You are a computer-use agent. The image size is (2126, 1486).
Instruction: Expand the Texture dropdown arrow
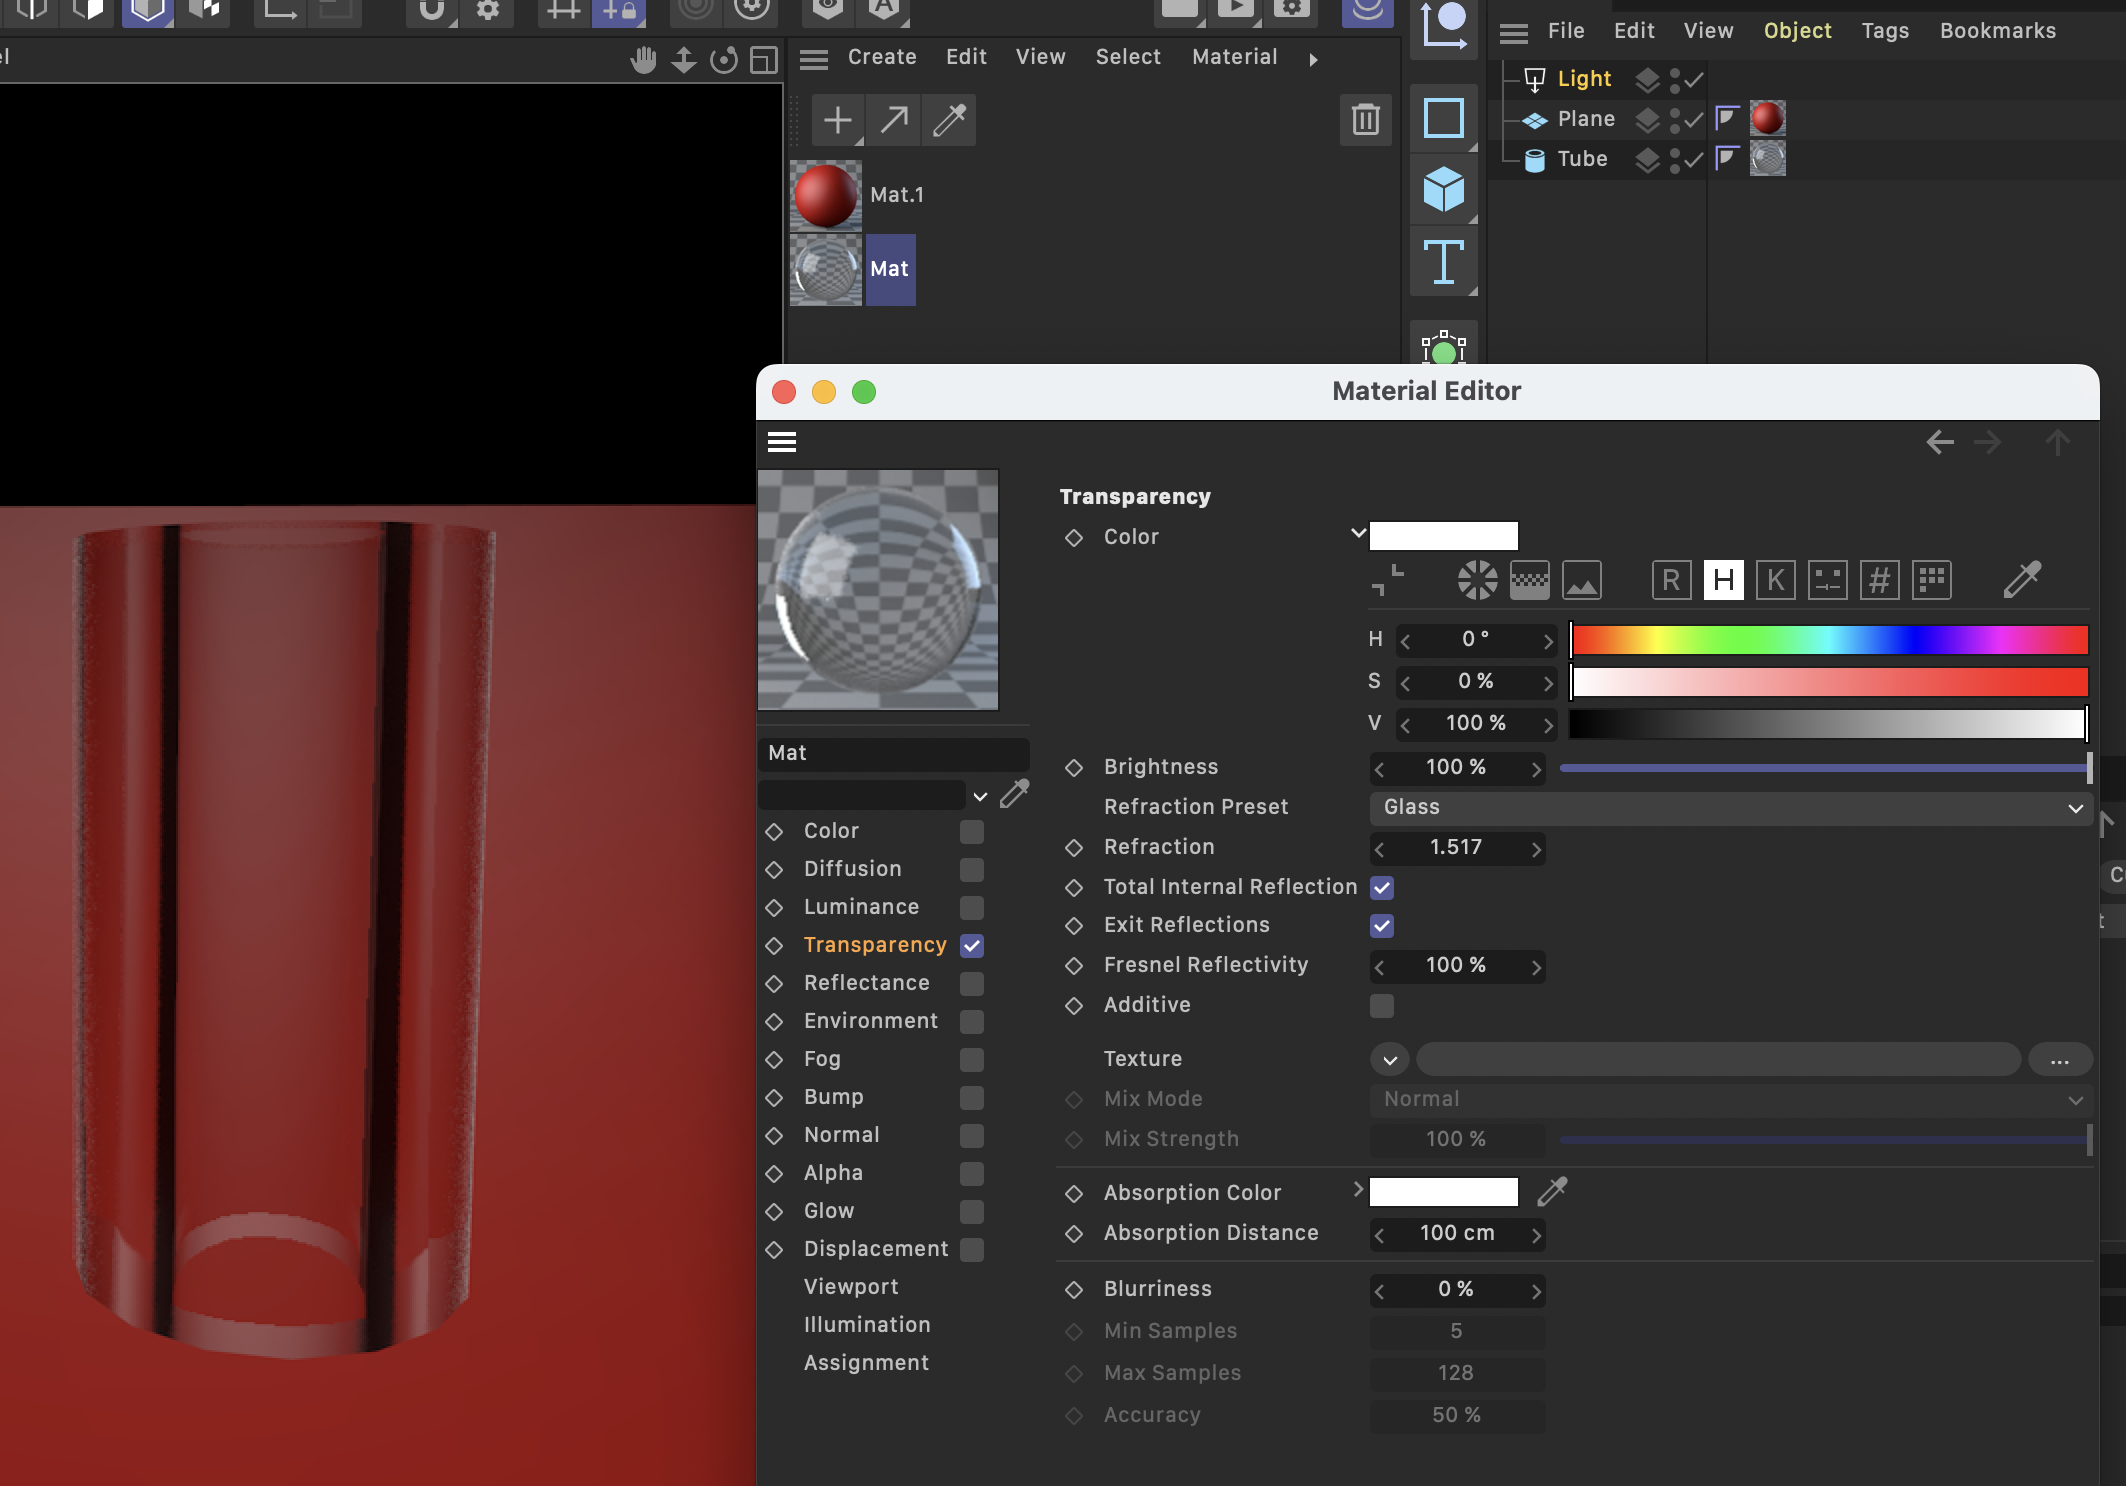[1390, 1059]
